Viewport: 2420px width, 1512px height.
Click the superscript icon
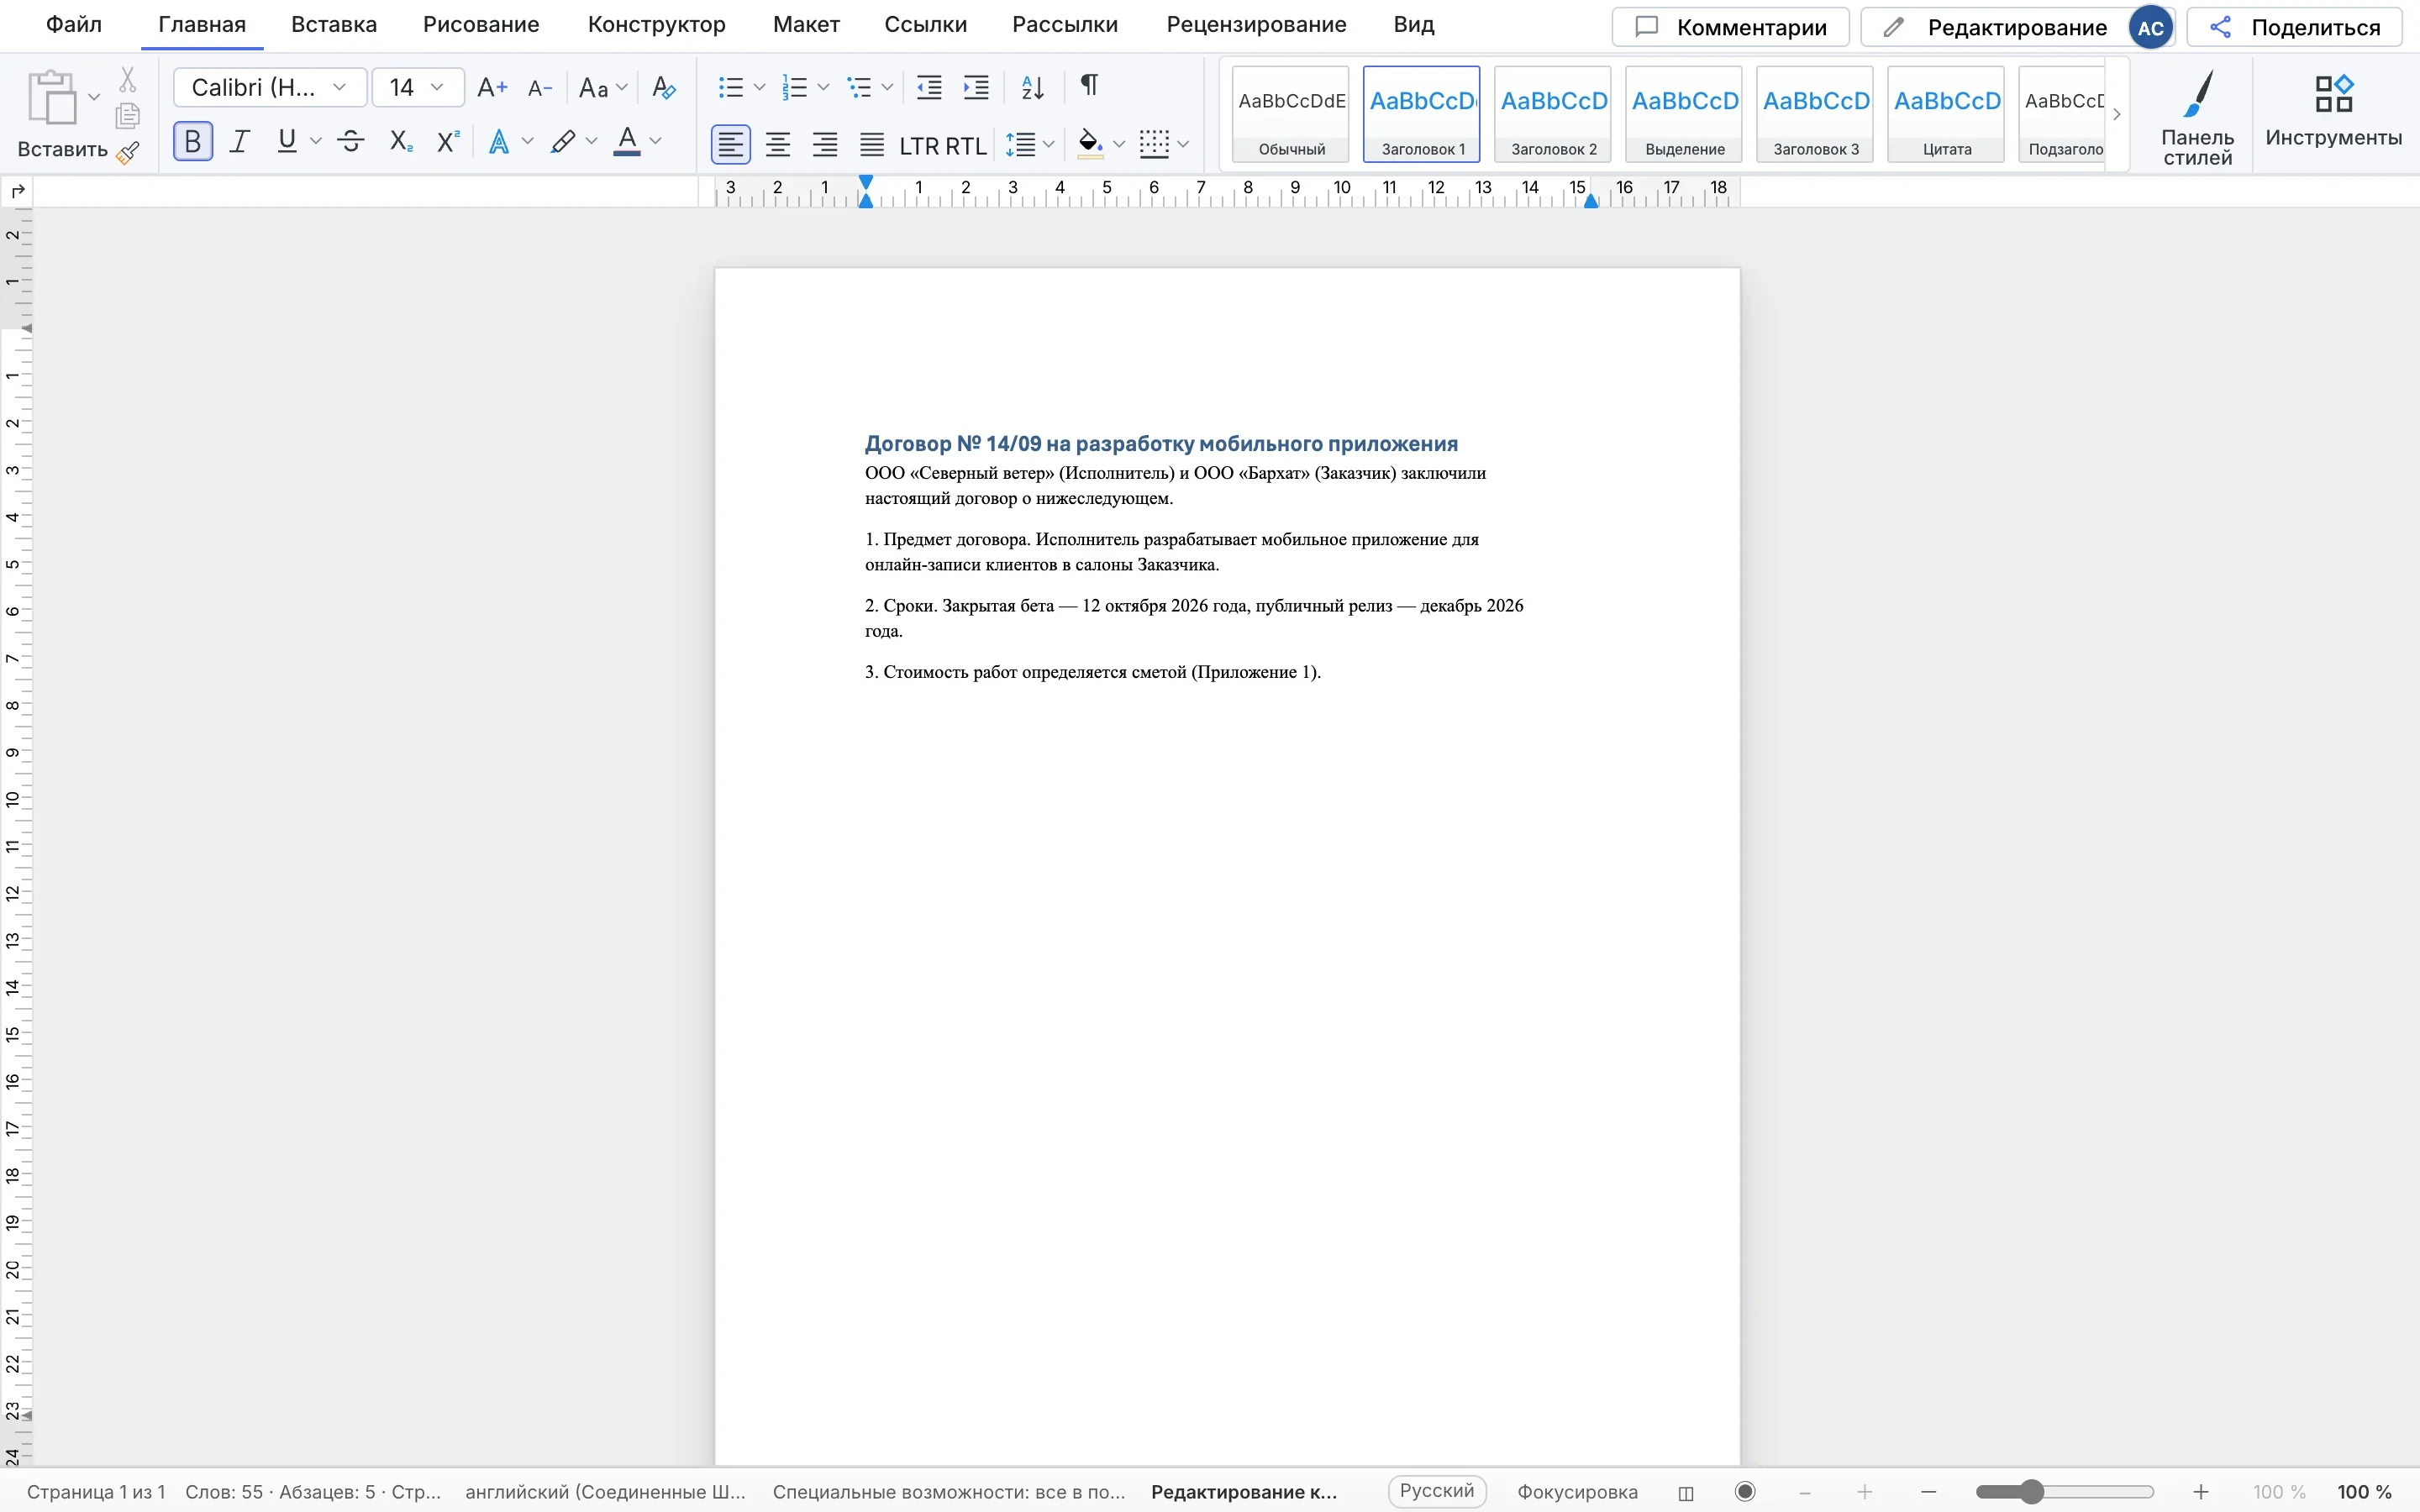click(448, 141)
